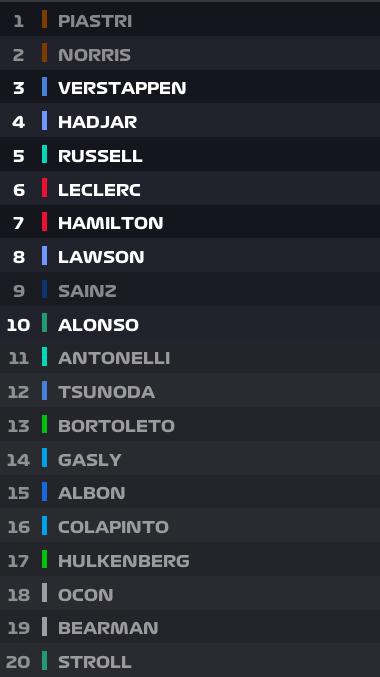The width and height of the screenshot is (380, 677).
Task: Click the COLAPINTO driver name
Action: (x=113, y=527)
